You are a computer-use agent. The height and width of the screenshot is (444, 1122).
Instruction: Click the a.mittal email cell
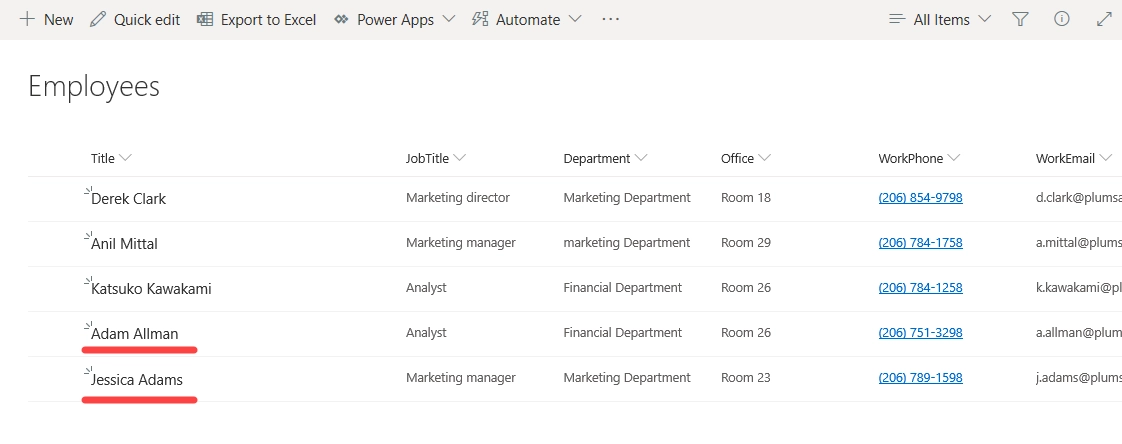coord(1078,243)
